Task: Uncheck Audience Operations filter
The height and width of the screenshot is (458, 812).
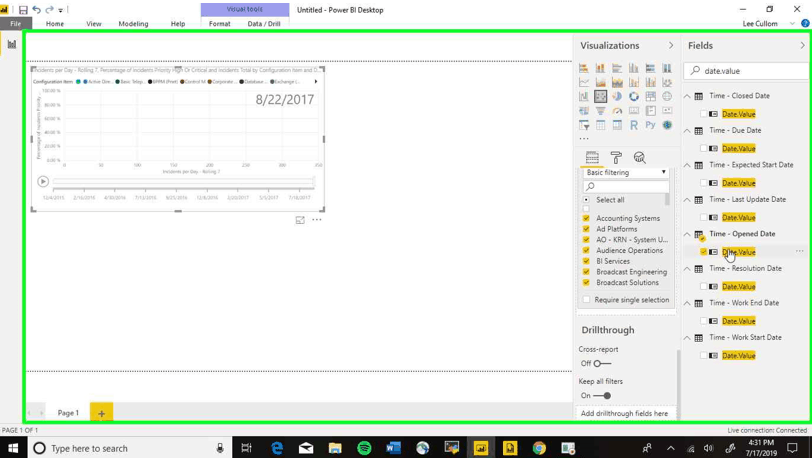Action: 586,250
